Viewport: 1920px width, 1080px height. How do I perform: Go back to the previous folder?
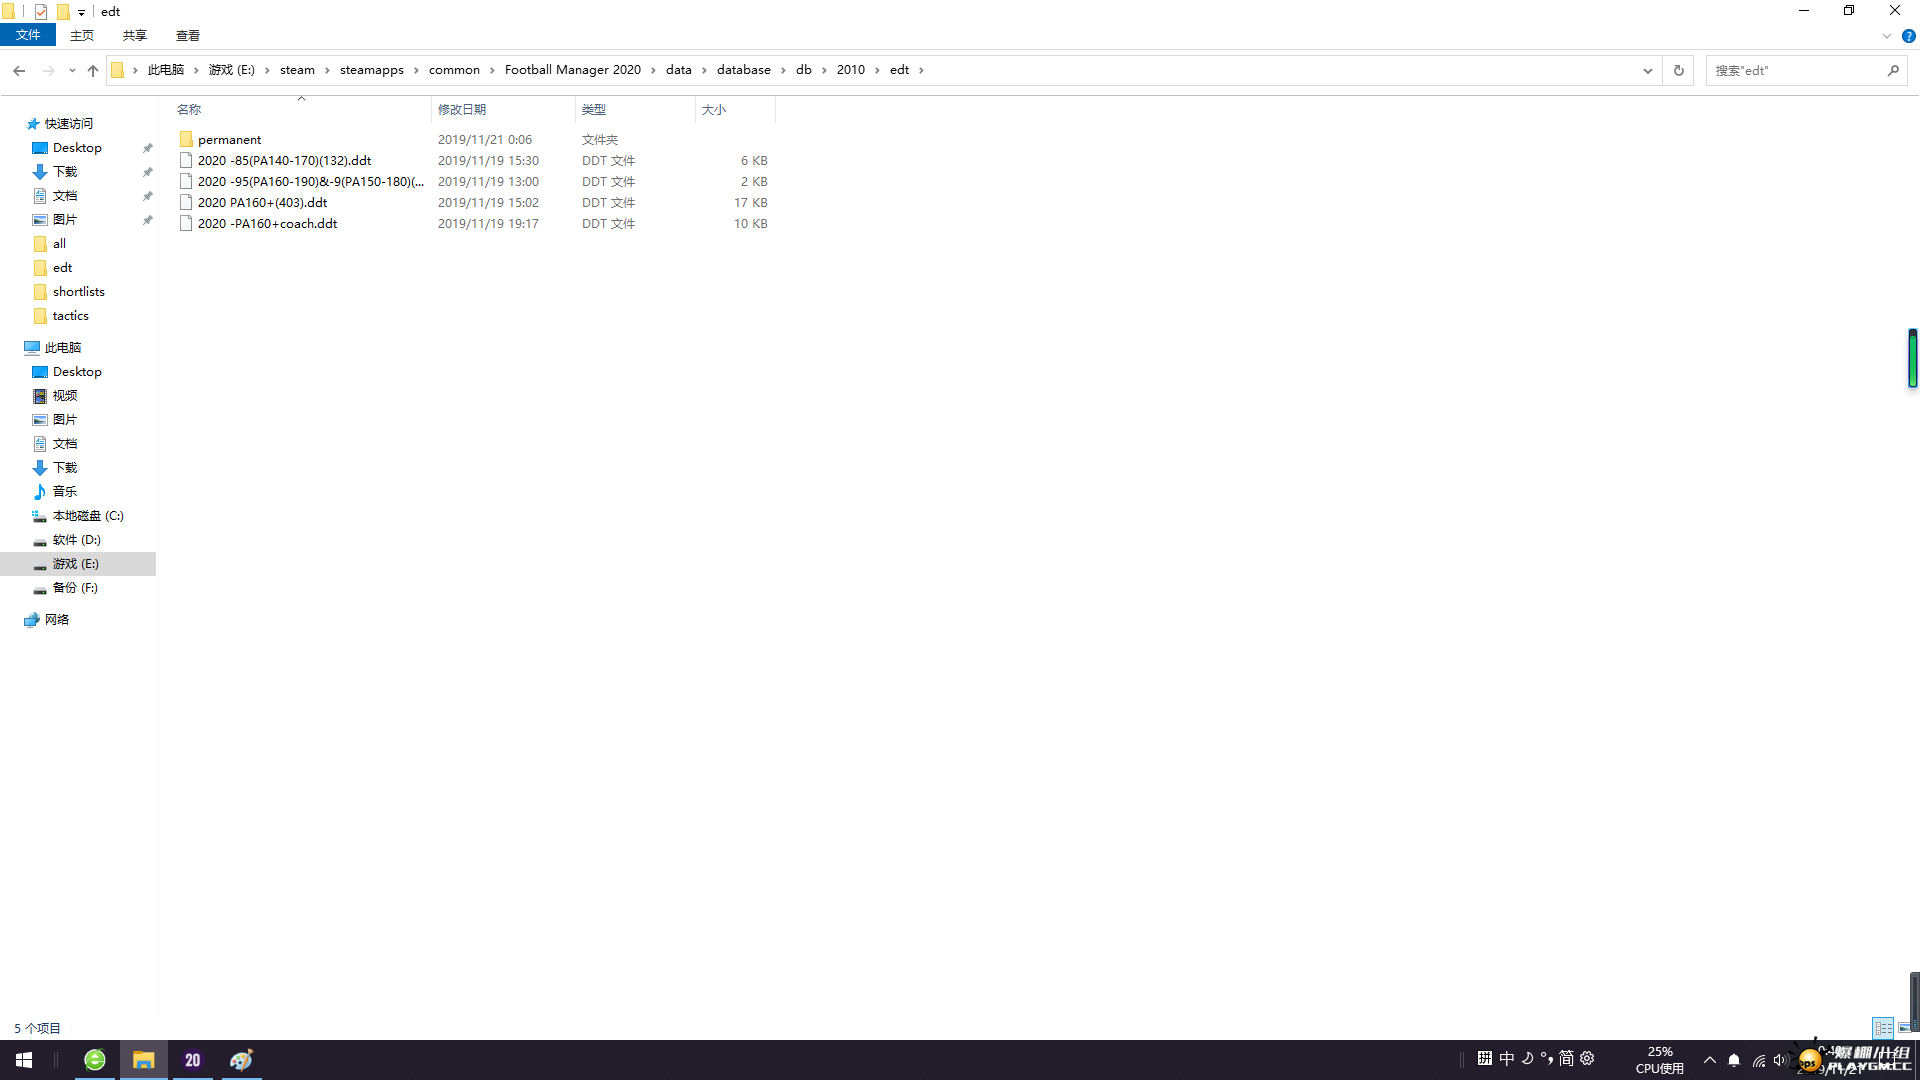click(19, 70)
